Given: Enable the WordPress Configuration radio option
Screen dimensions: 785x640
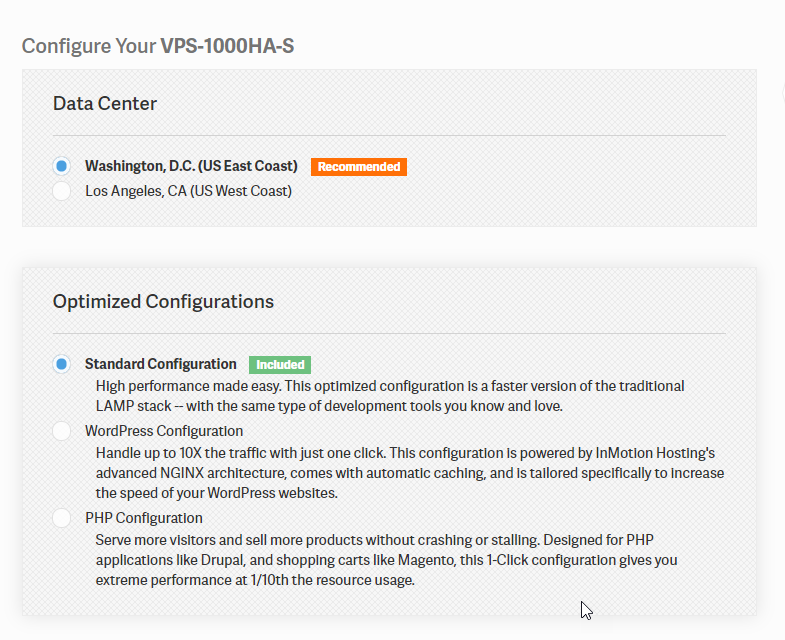Looking at the screenshot, I should (x=62, y=431).
